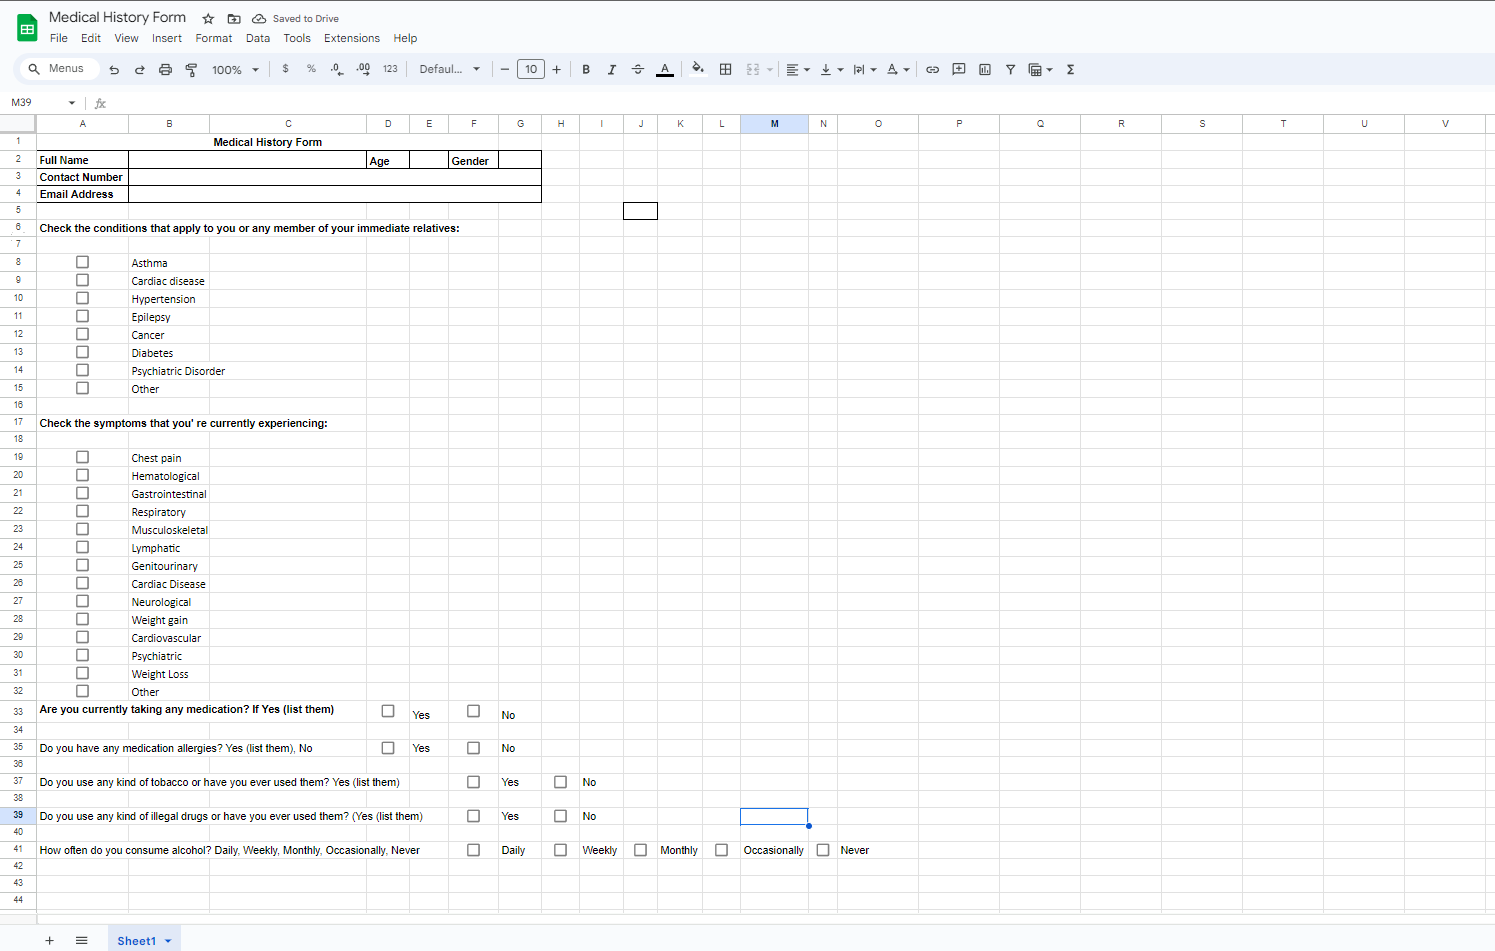Click the document title Medical History Form

[117, 17]
